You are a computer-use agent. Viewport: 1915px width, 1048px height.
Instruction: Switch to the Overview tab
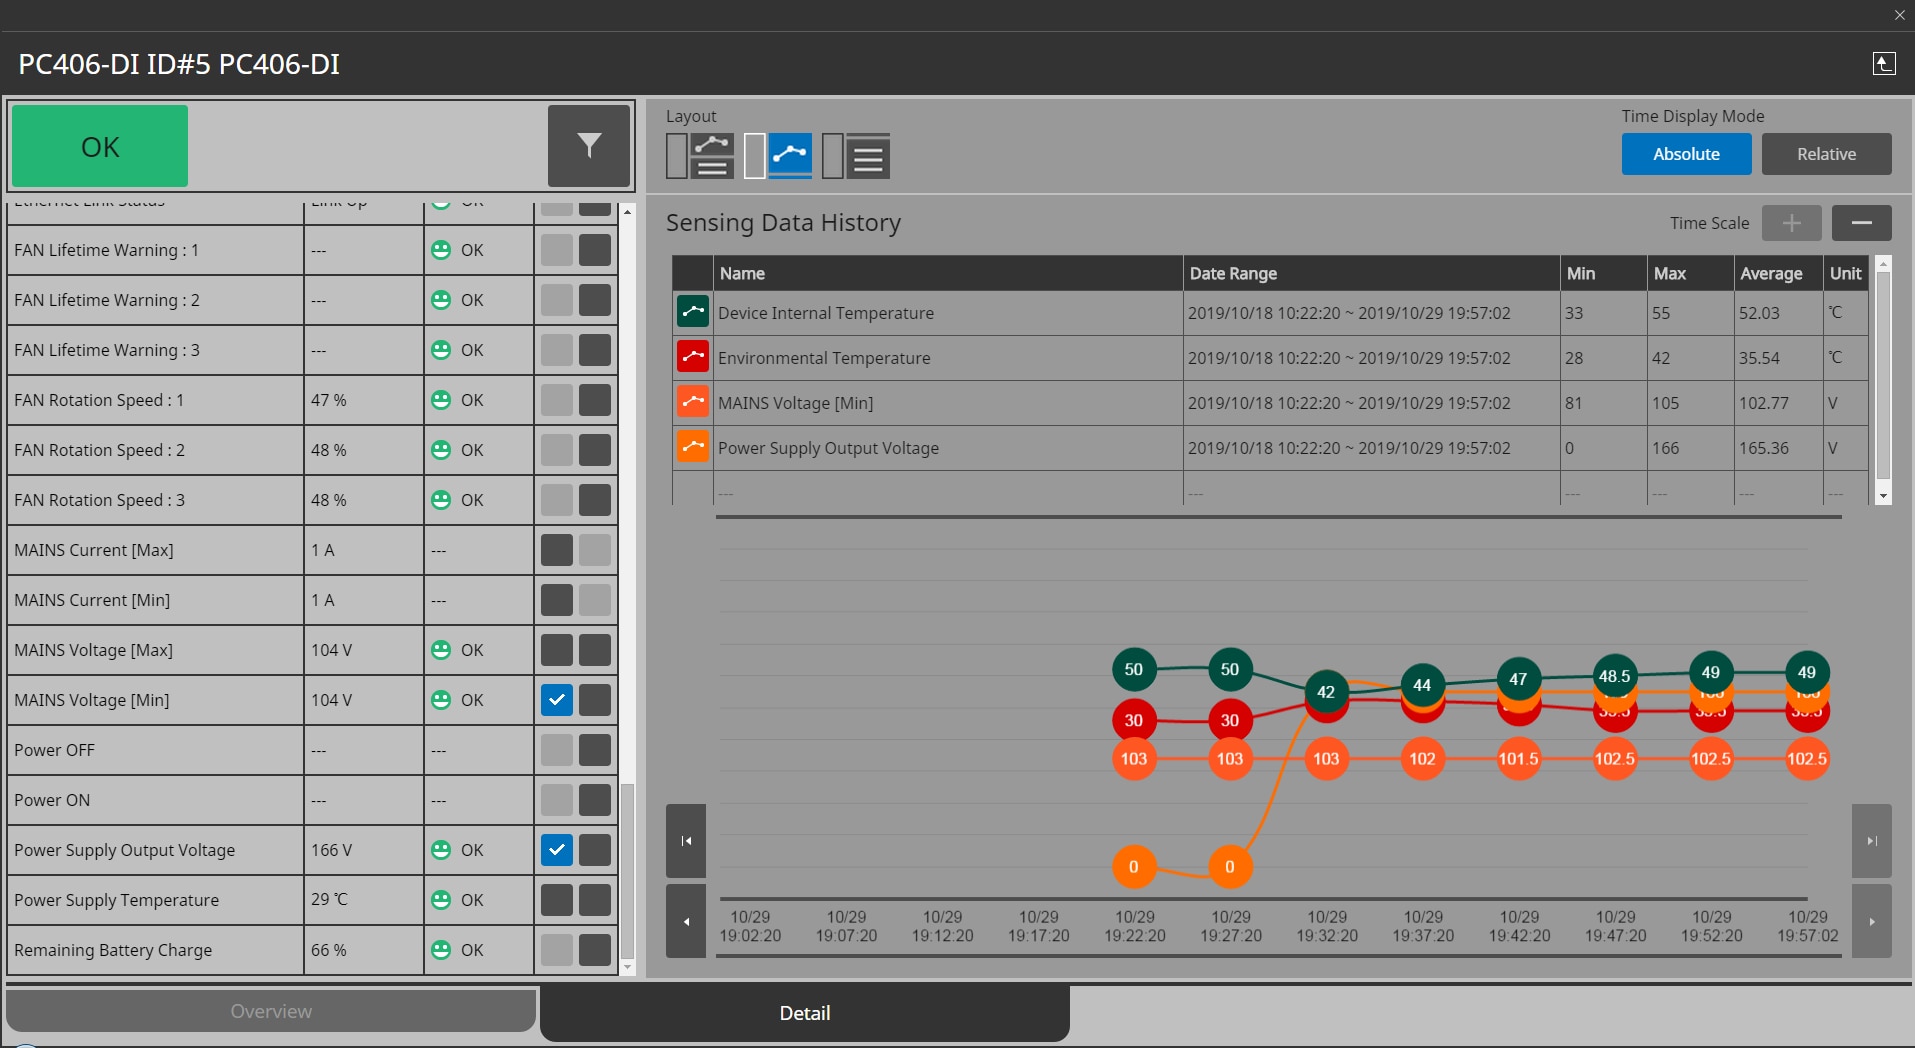(x=271, y=1011)
